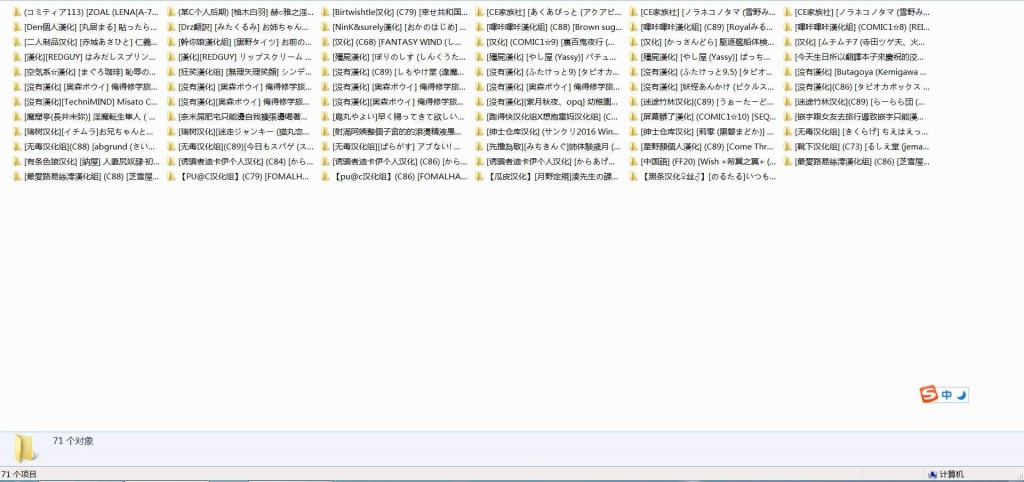This screenshot has height=482, width=1024.
Task: Click folder icon of (サンクリ2016 Win item
Action: (x=479, y=132)
